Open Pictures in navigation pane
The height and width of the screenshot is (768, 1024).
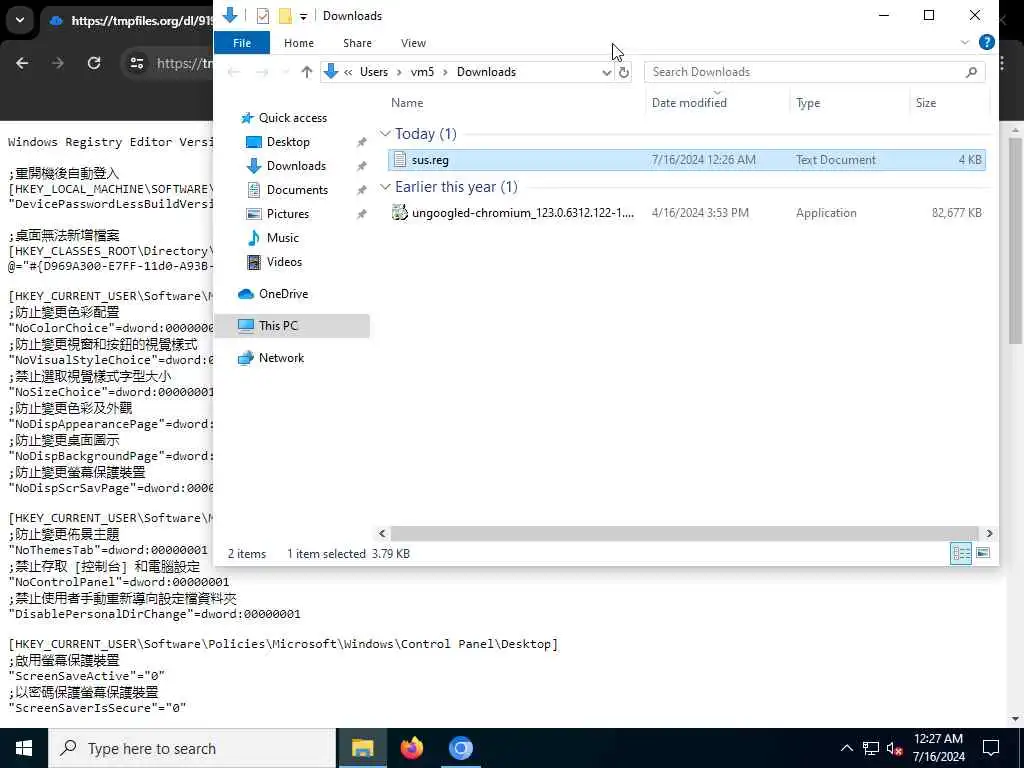[287, 214]
